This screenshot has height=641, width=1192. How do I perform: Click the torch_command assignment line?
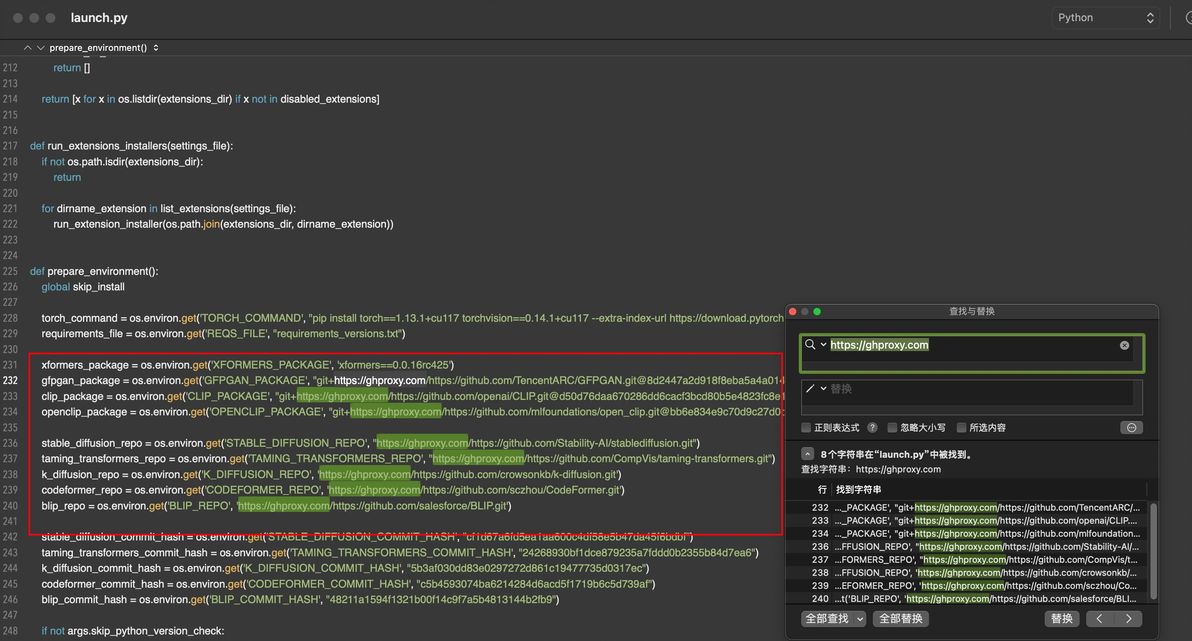(x=412, y=318)
